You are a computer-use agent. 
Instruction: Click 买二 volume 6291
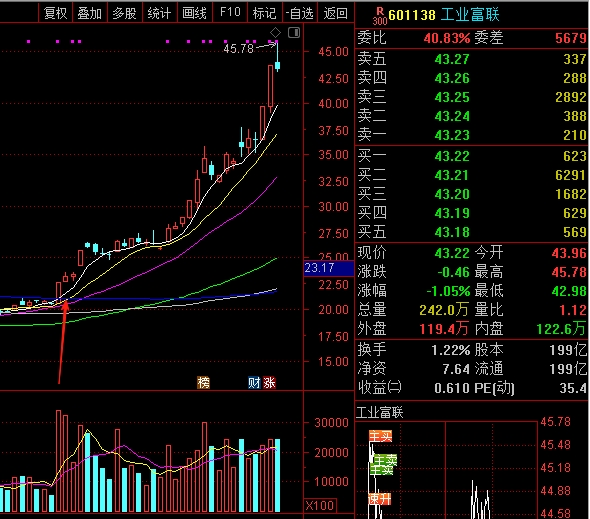(x=571, y=175)
